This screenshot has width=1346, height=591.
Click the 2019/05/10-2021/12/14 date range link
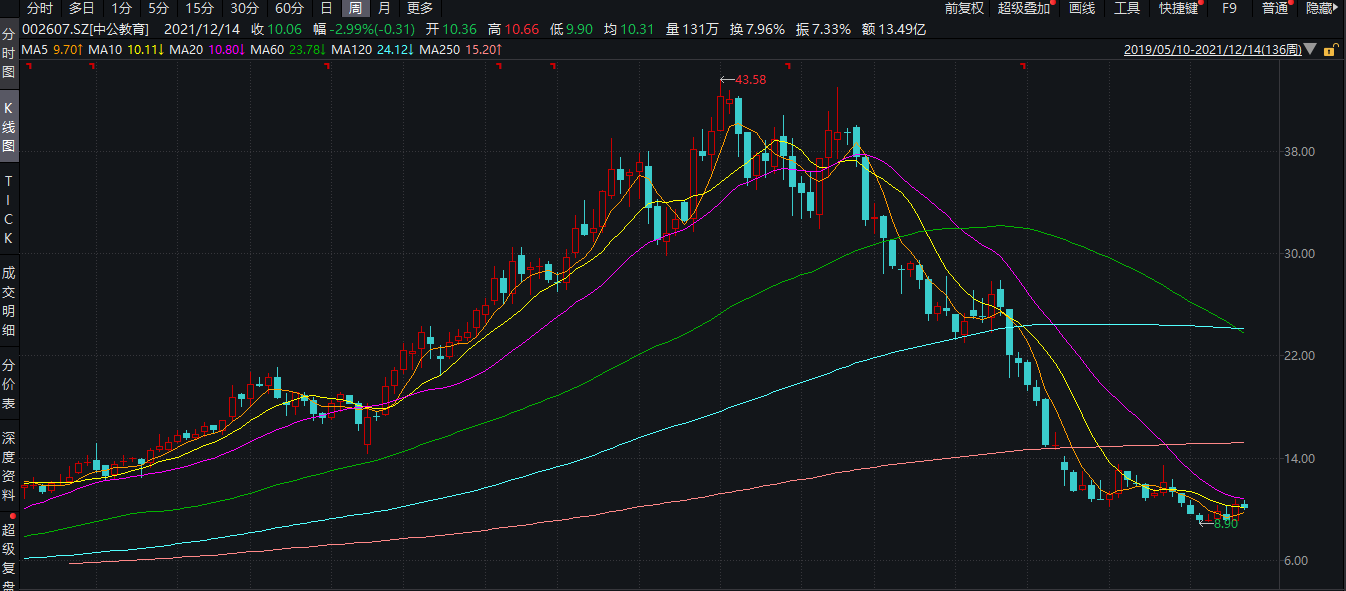[x=1212, y=49]
